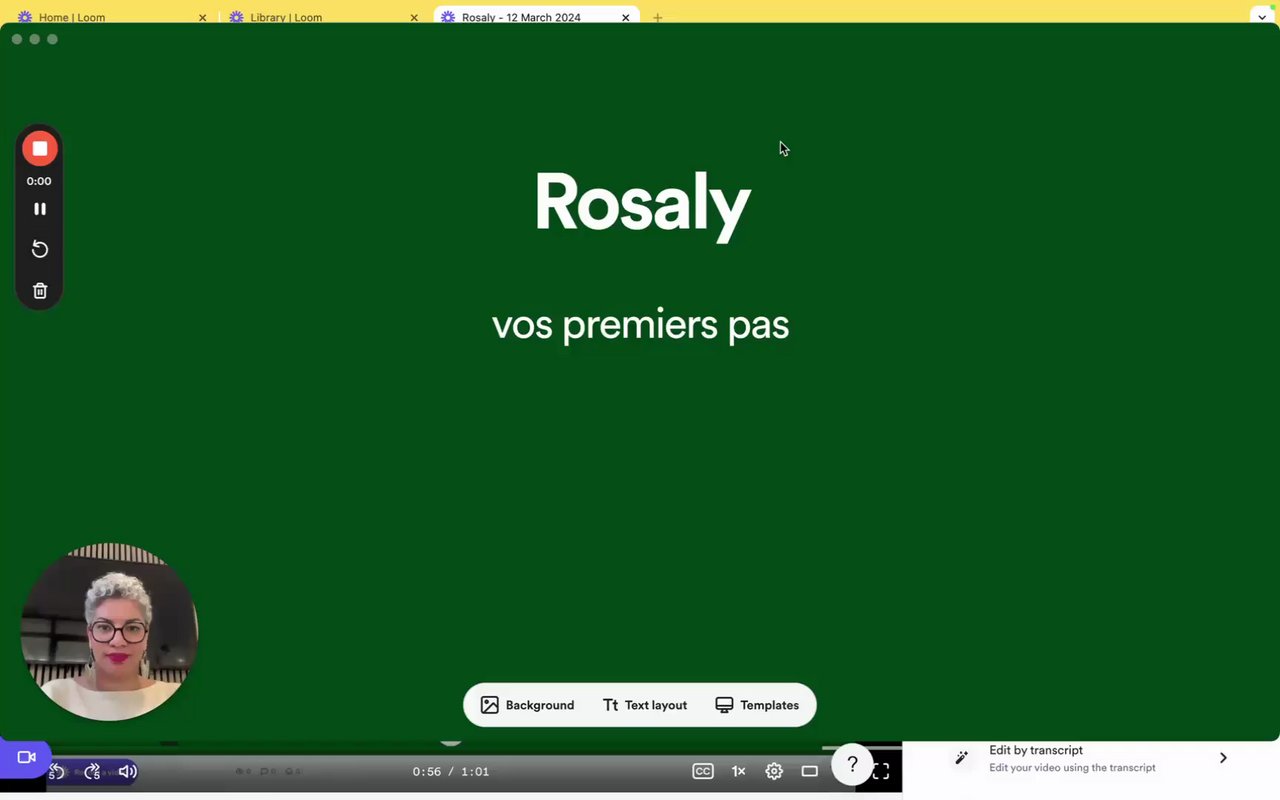Screen dimensions: 1280x800
Task: Switch to theater mode
Action: tap(810, 771)
